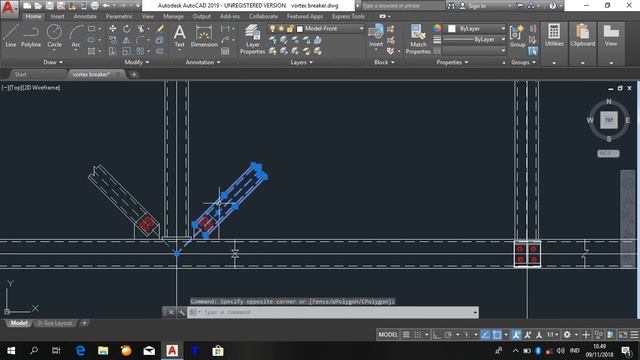
Task: Toggle object snap tracking in status bar
Action: click(x=485, y=335)
